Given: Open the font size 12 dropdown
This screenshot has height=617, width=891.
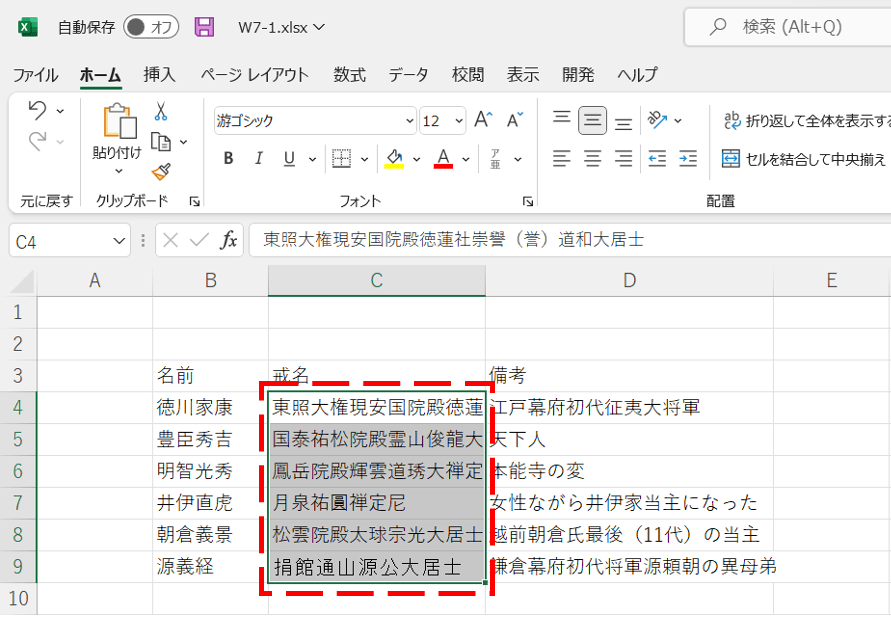Looking at the screenshot, I should (459, 120).
